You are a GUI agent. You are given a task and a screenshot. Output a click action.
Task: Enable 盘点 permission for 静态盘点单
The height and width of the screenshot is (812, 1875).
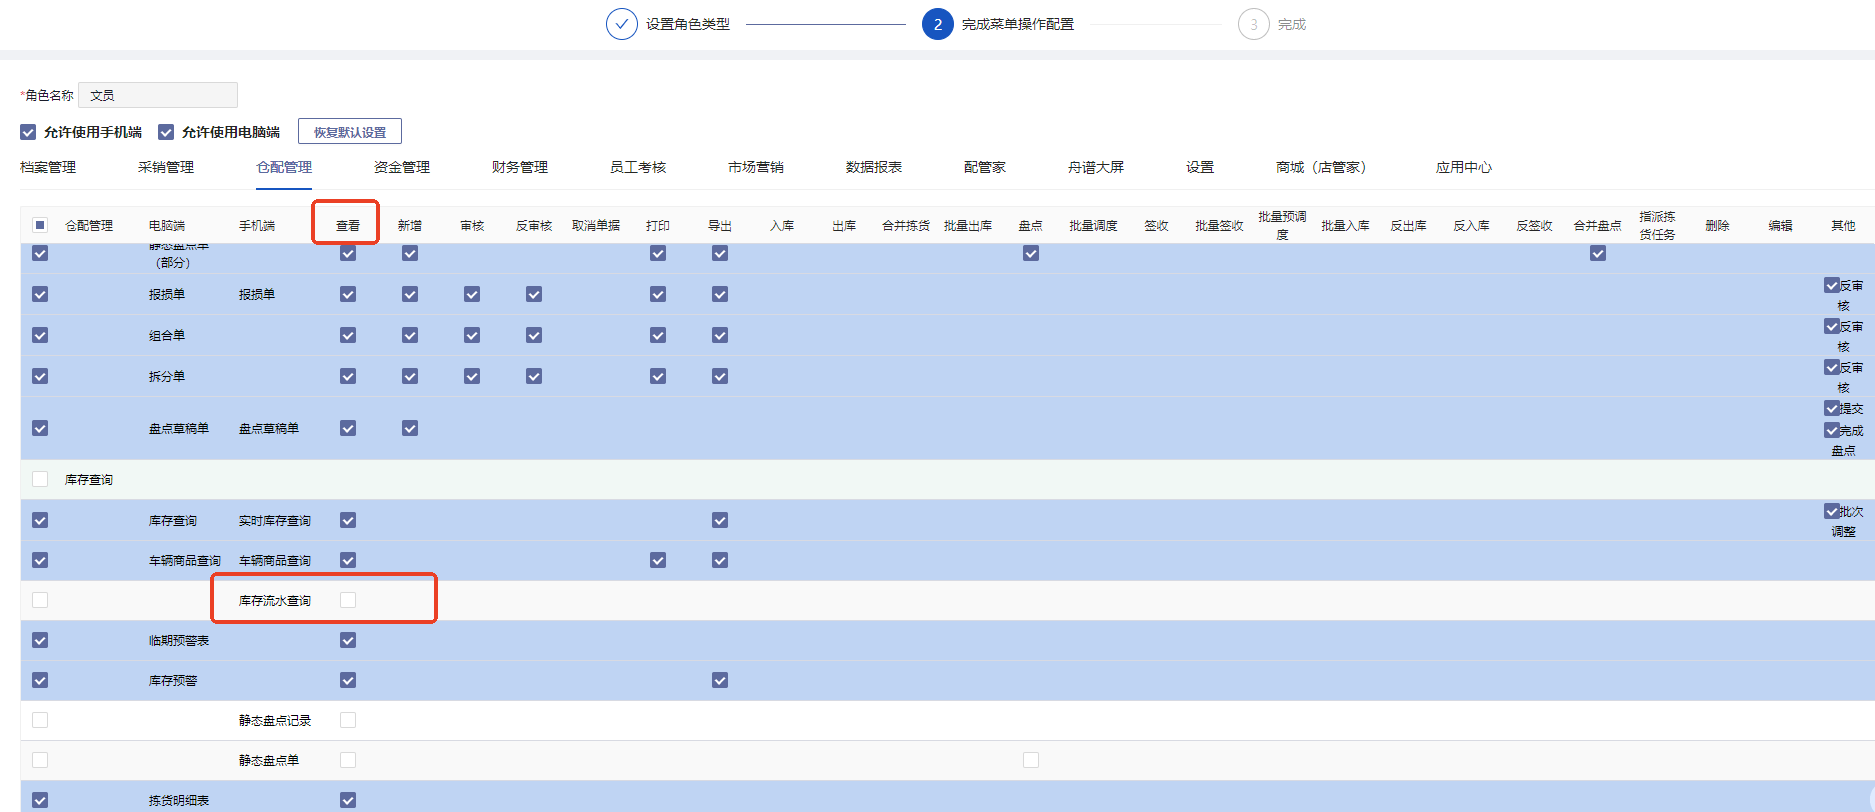click(1031, 760)
